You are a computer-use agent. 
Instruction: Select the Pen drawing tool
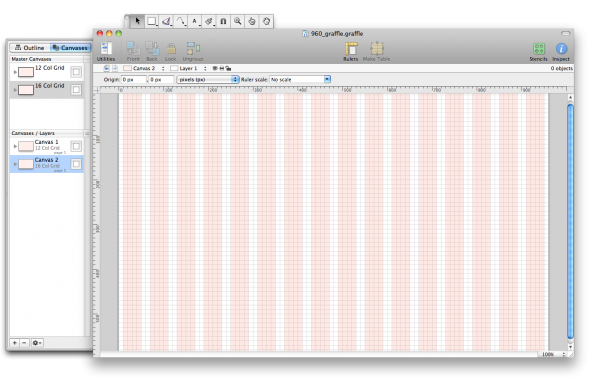[x=166, y=21]
